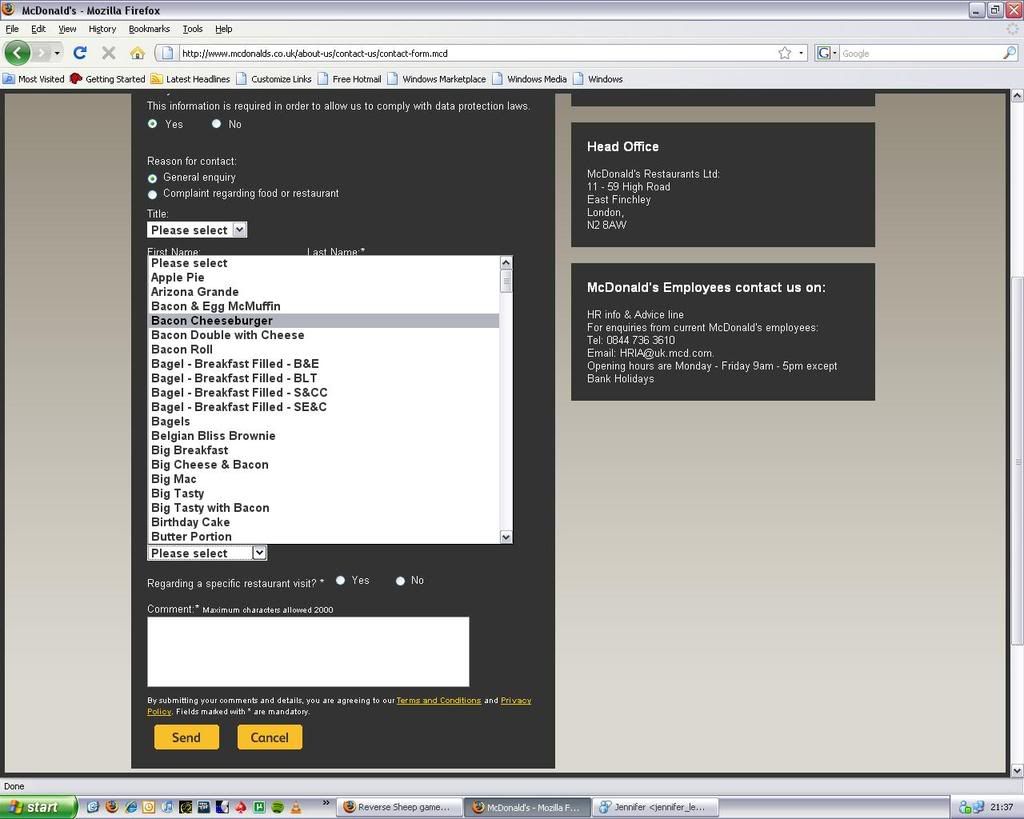Open the Customize Links bookmark
Image resolution: width=1024 pixels, height=819 pixels.
pyautogui.click(x=274, y=79)
